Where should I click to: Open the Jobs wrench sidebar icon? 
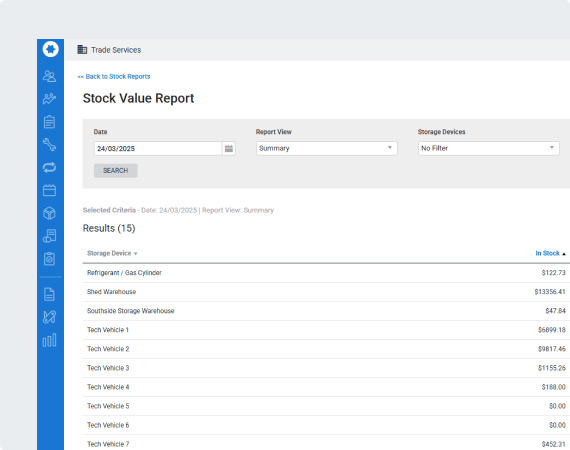coord(49,145)
